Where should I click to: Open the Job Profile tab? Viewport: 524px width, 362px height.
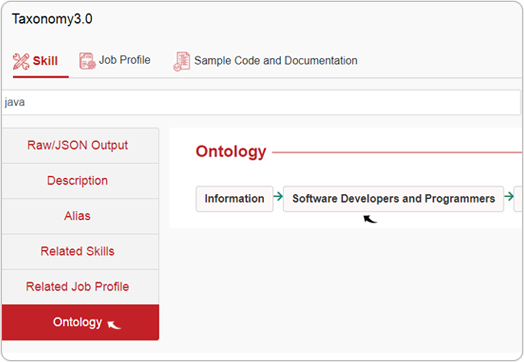click(x=125, y=60)
